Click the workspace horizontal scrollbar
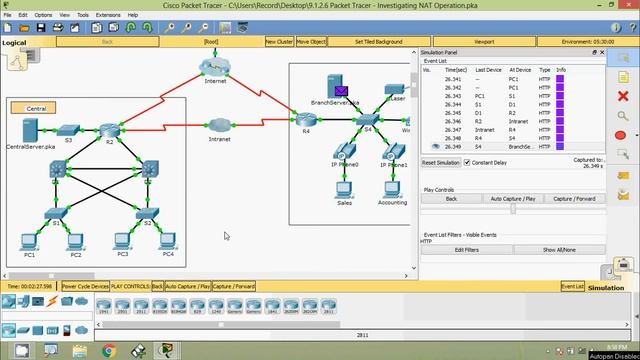 pos(51,276)
